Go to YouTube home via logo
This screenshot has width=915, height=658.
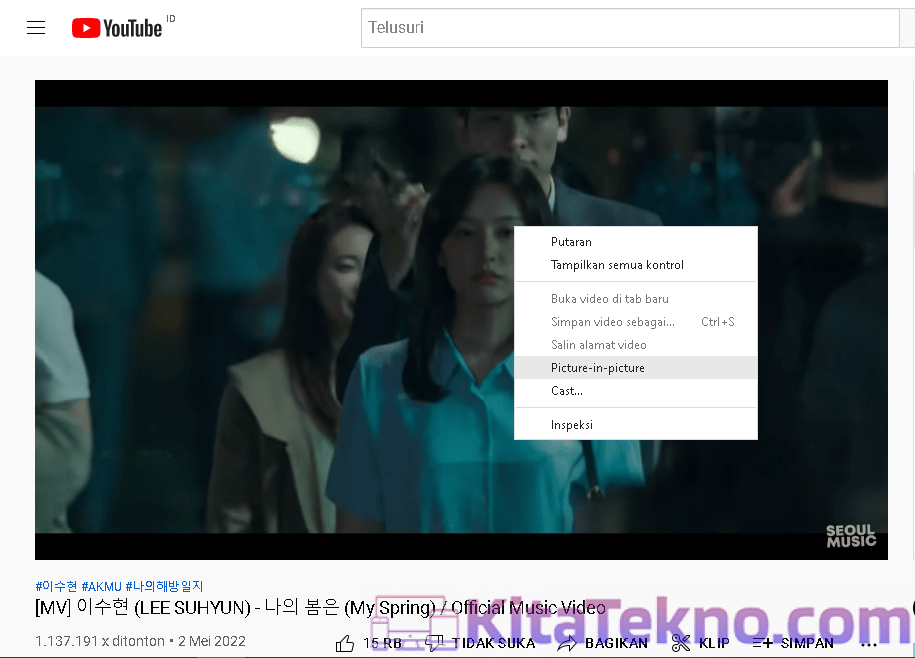(117, 28)
